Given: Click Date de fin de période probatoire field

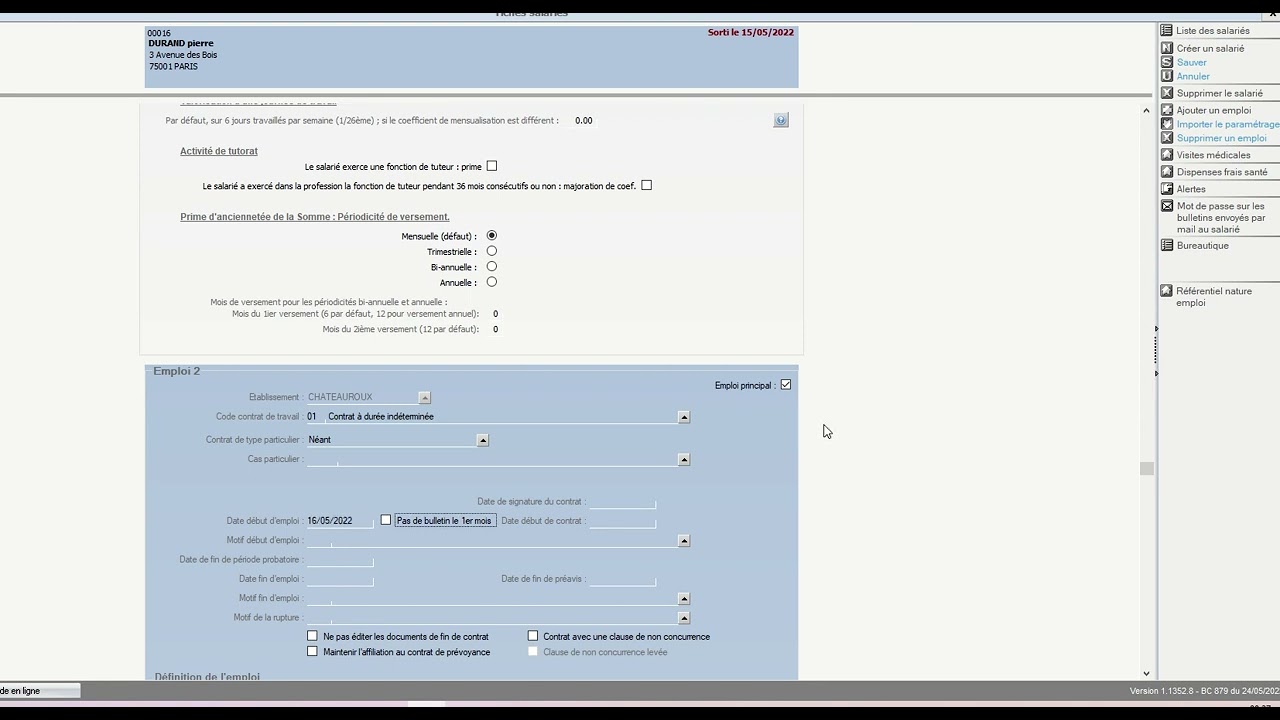Looking at the screenshot, I should click(x=340, y=560).
